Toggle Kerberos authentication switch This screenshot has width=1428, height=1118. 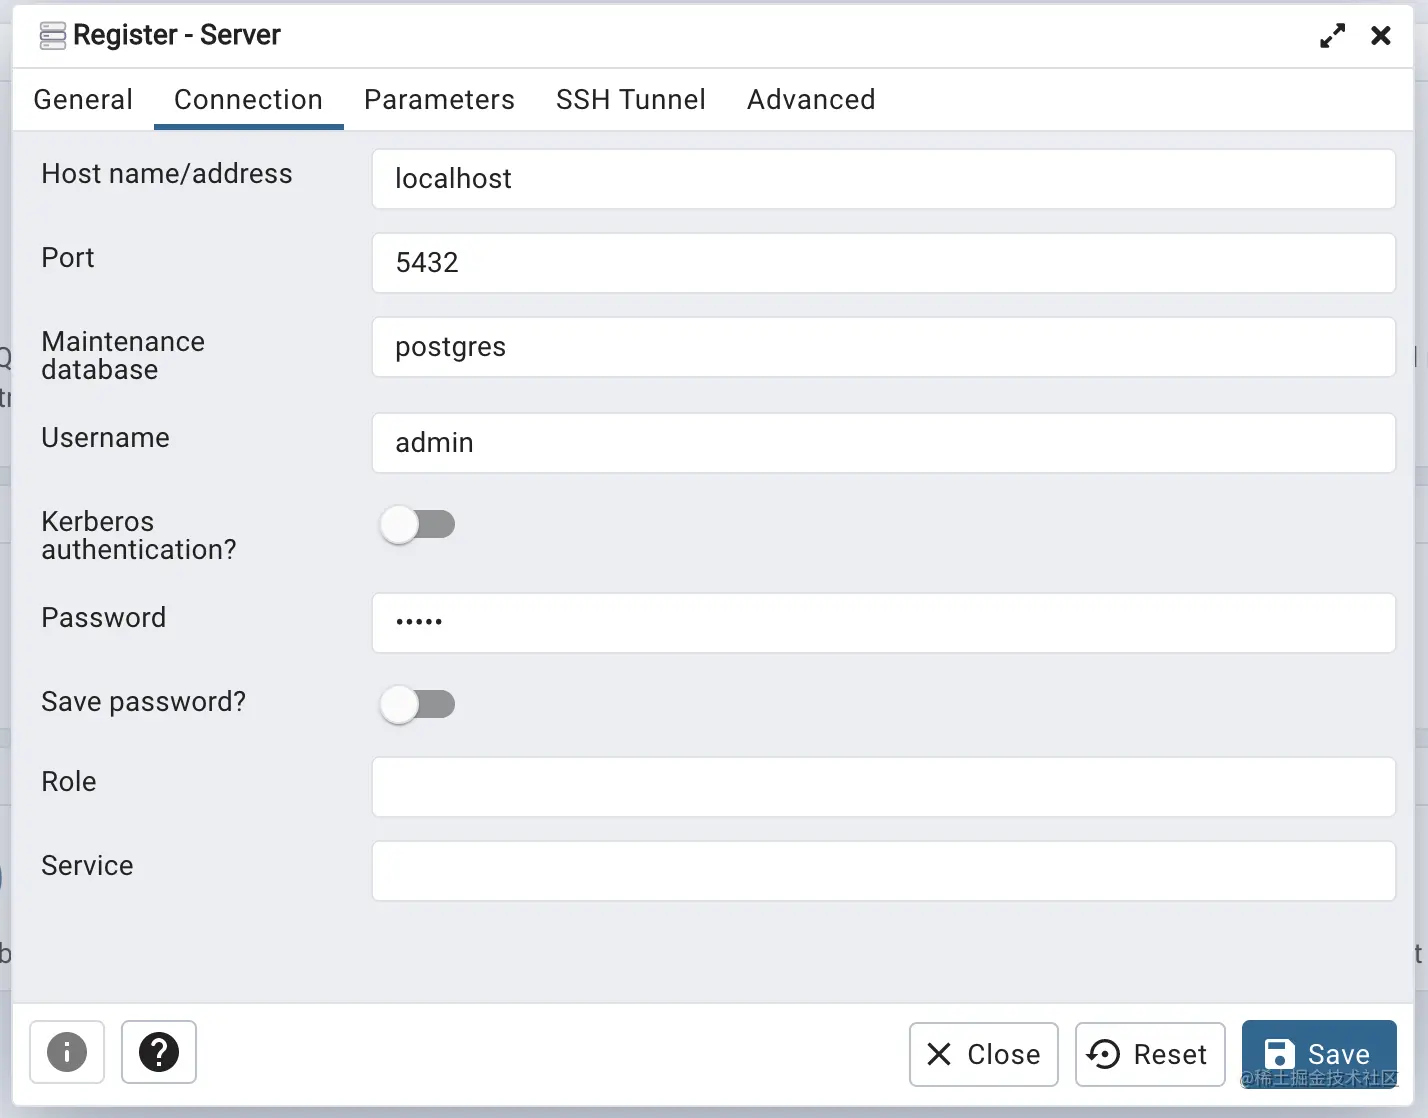click(x=418, y=524)
